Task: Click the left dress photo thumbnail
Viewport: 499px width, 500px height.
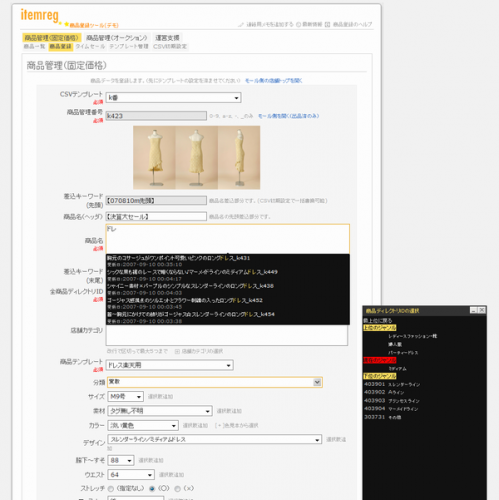Action: coord(154,157)
